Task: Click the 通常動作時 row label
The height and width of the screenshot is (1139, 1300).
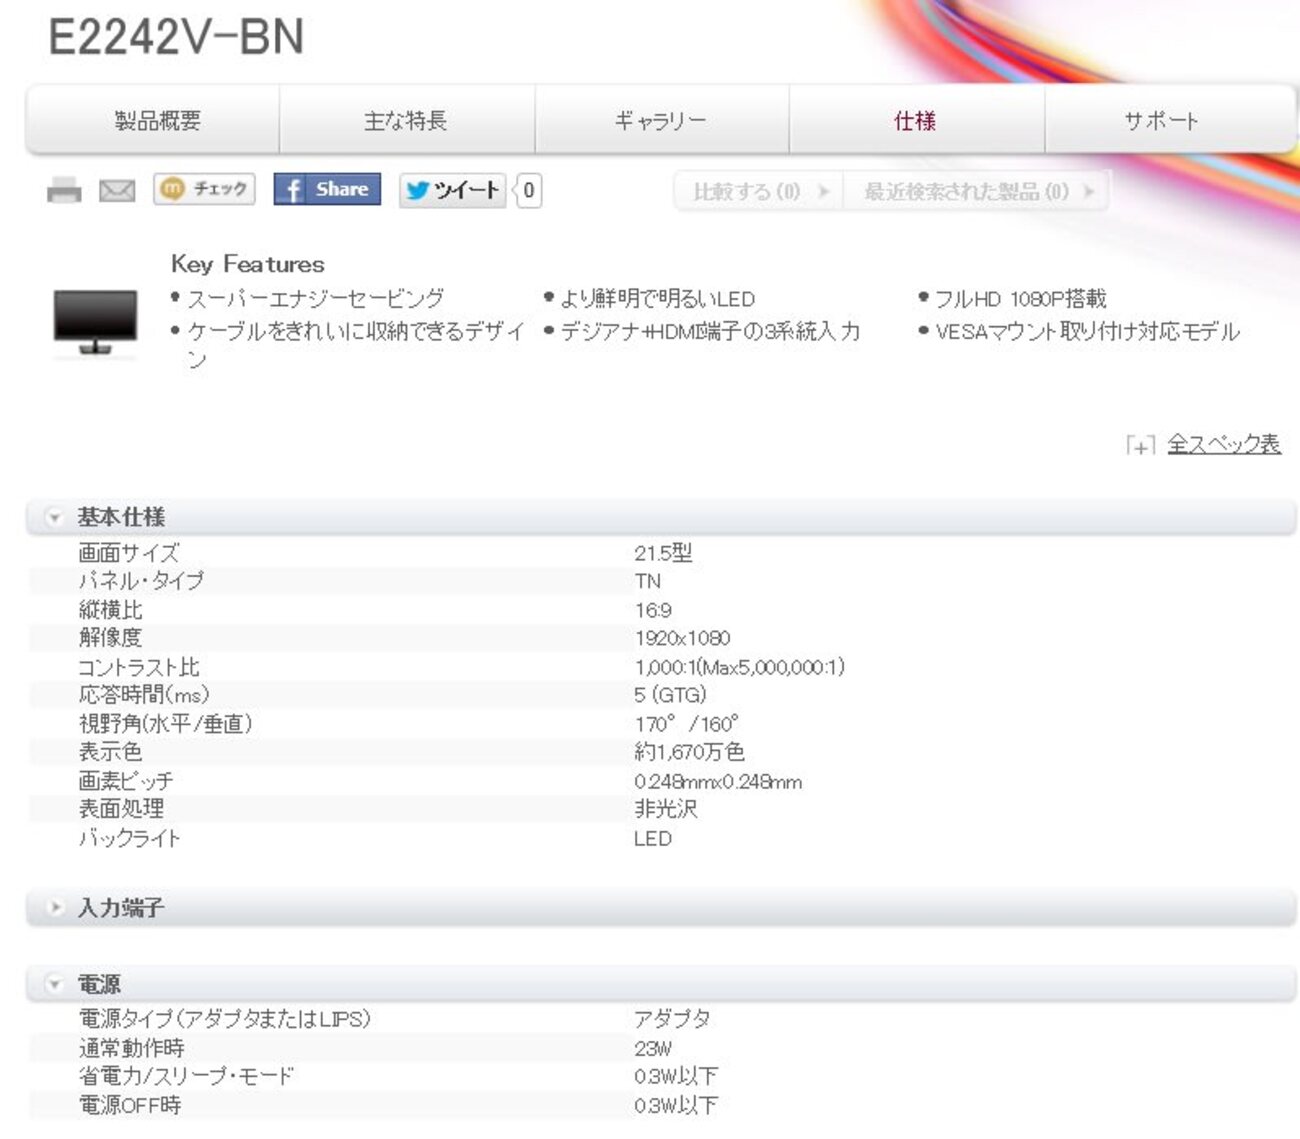Action: pyautogui.click(x=132, y=1048)
